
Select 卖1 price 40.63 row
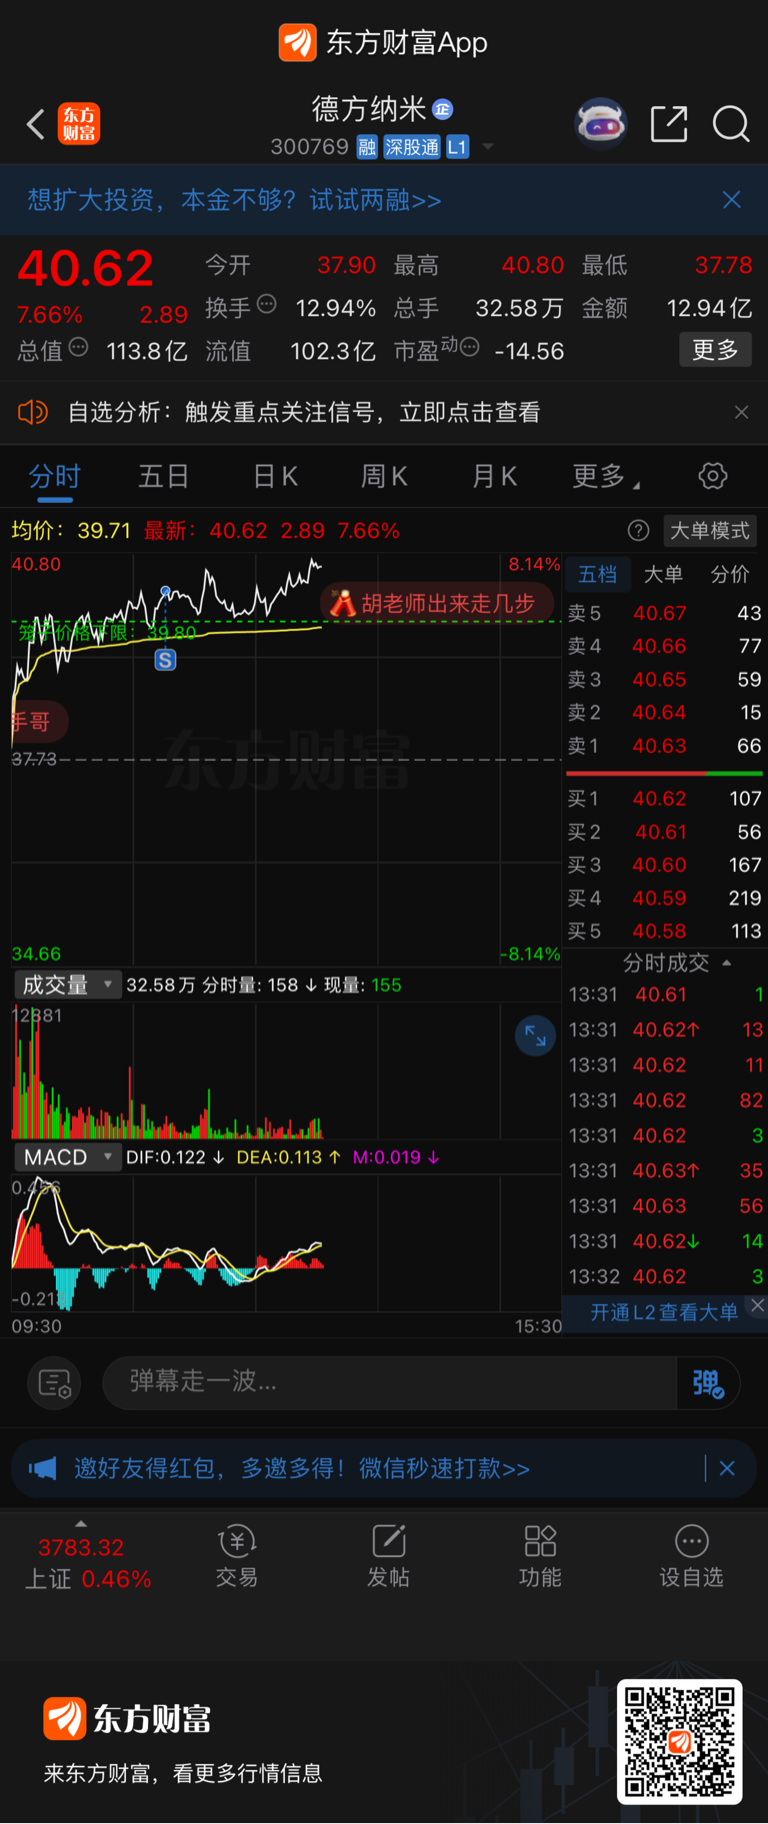(665, 746)
